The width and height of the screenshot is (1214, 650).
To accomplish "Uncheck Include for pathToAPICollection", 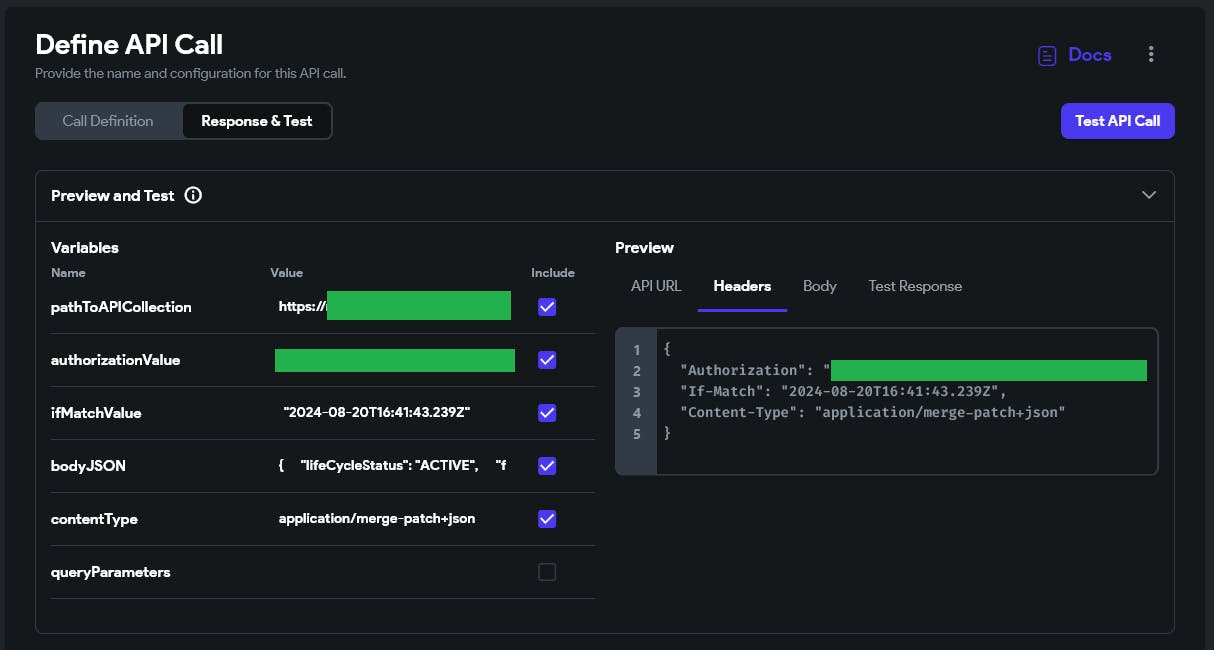I will coord(547,307).
